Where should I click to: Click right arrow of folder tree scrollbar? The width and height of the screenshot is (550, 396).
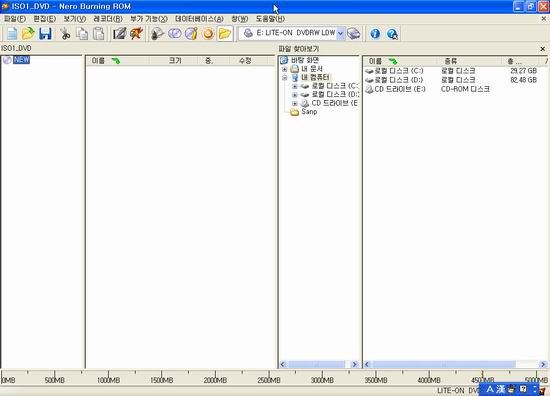coord(355,364)
